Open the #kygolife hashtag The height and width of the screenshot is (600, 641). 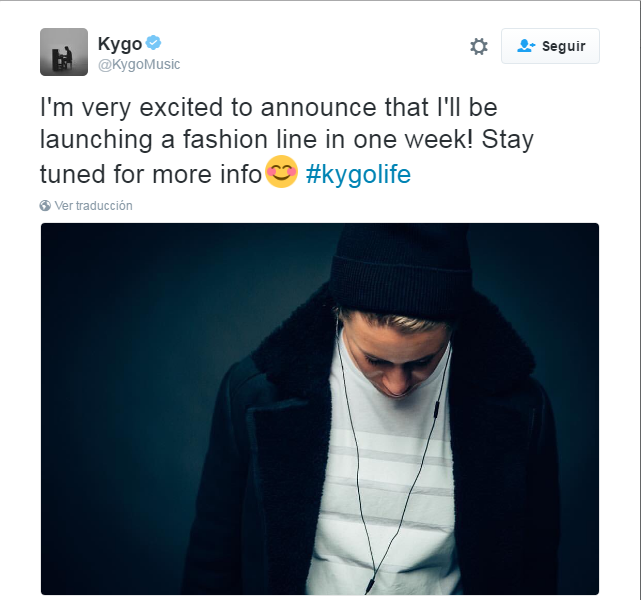point(358,175)
